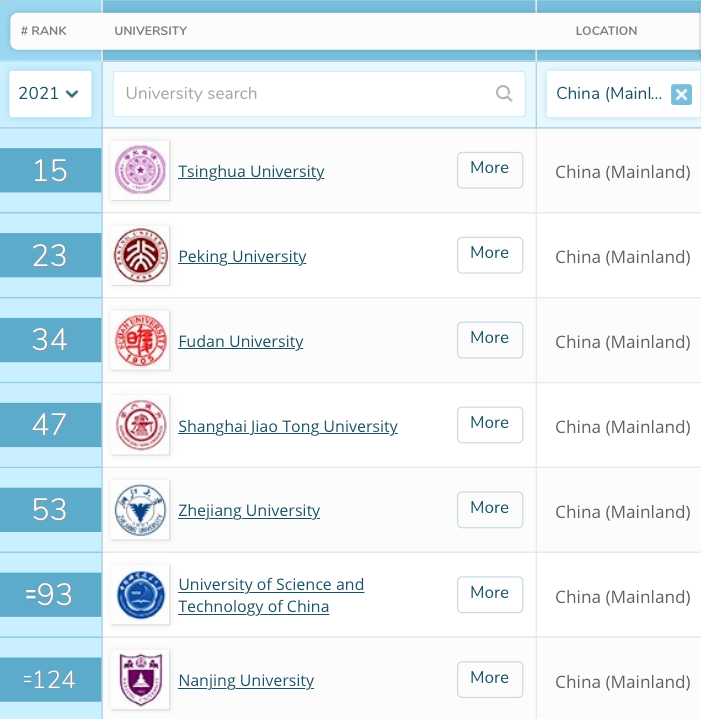This screenshot has height=719, width=701.
Task: Click China (Mainland) location for Tsinghua University
Action: (623, 172)
